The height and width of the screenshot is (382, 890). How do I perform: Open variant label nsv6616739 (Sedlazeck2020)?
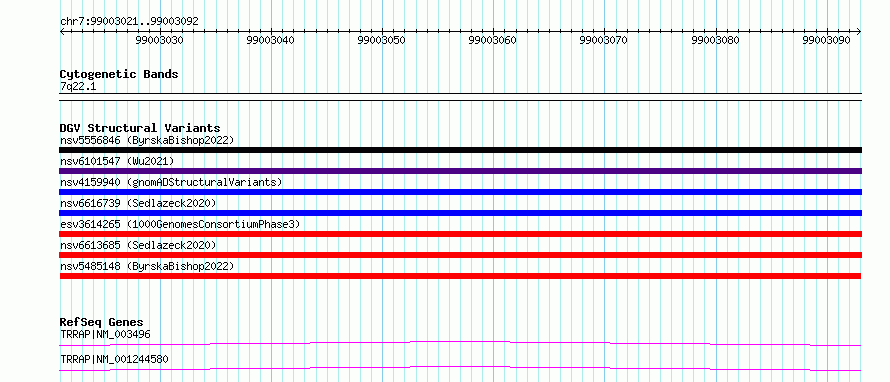138,203
